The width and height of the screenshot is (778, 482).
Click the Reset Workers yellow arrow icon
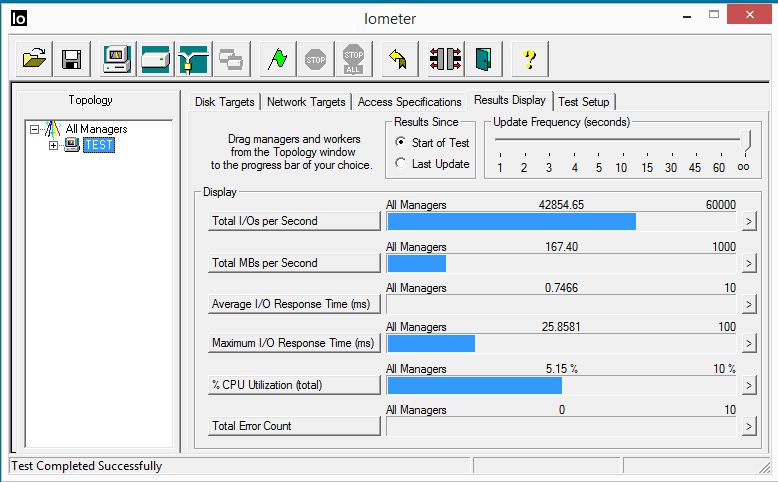coord(397,59)
